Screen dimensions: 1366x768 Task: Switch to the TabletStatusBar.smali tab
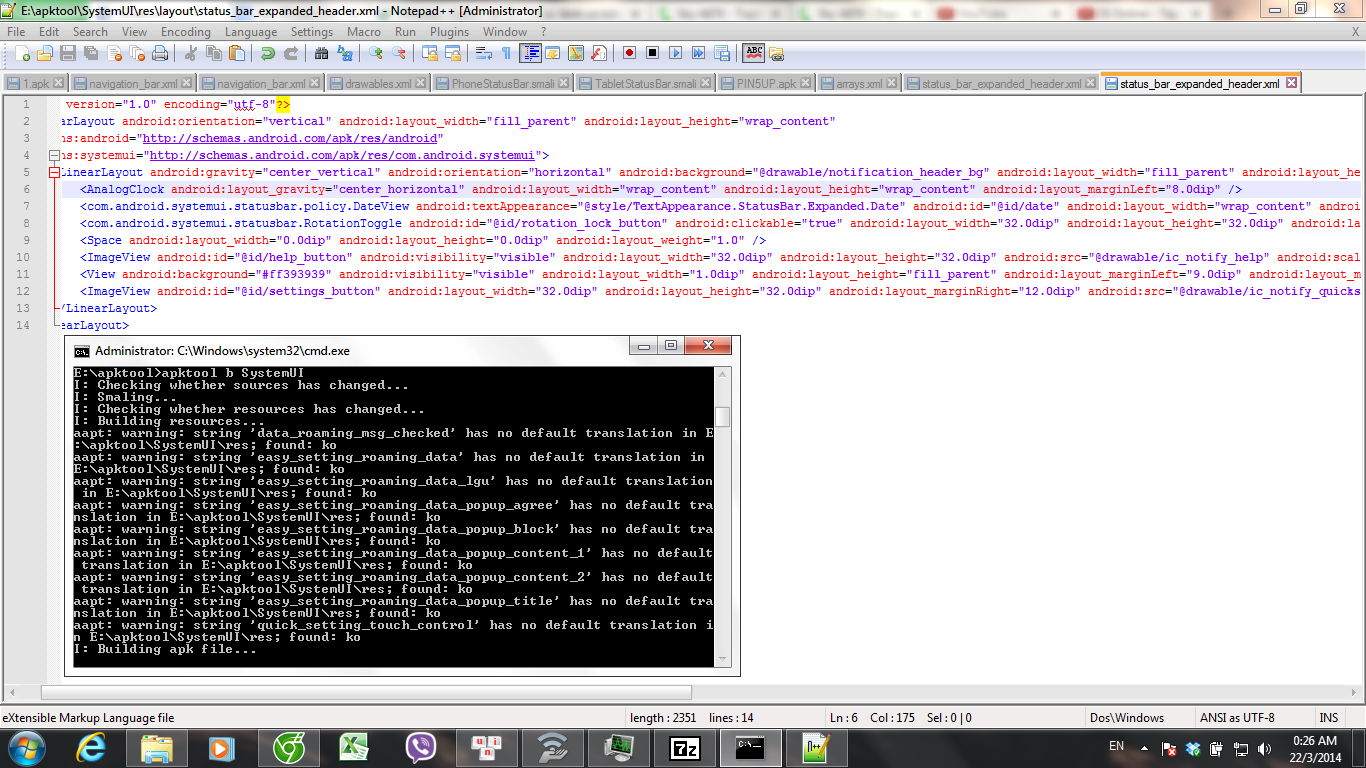coord(646,84)
